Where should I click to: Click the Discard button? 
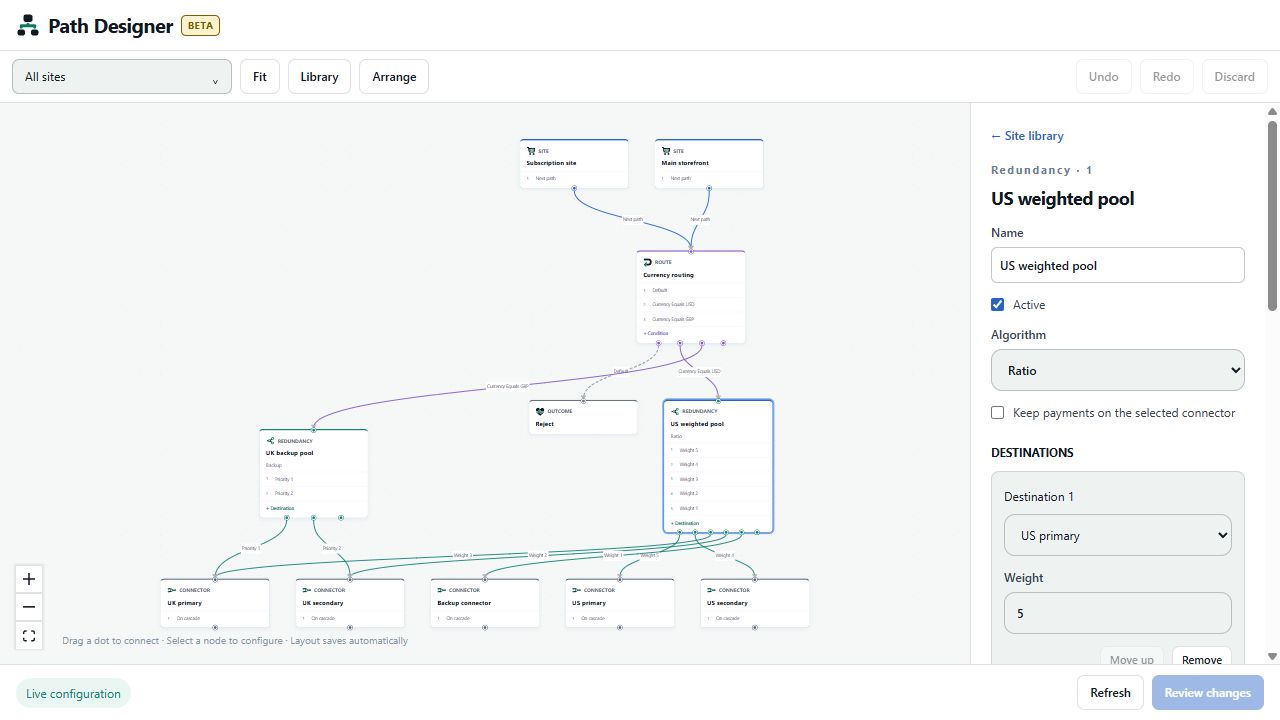pos(1235,77)
